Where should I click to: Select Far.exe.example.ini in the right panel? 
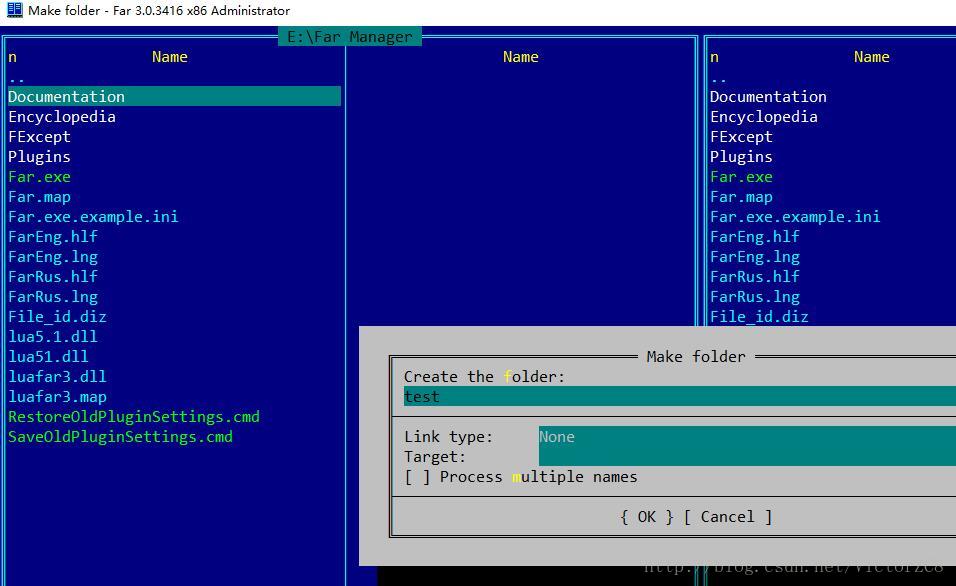pos(795,216)
